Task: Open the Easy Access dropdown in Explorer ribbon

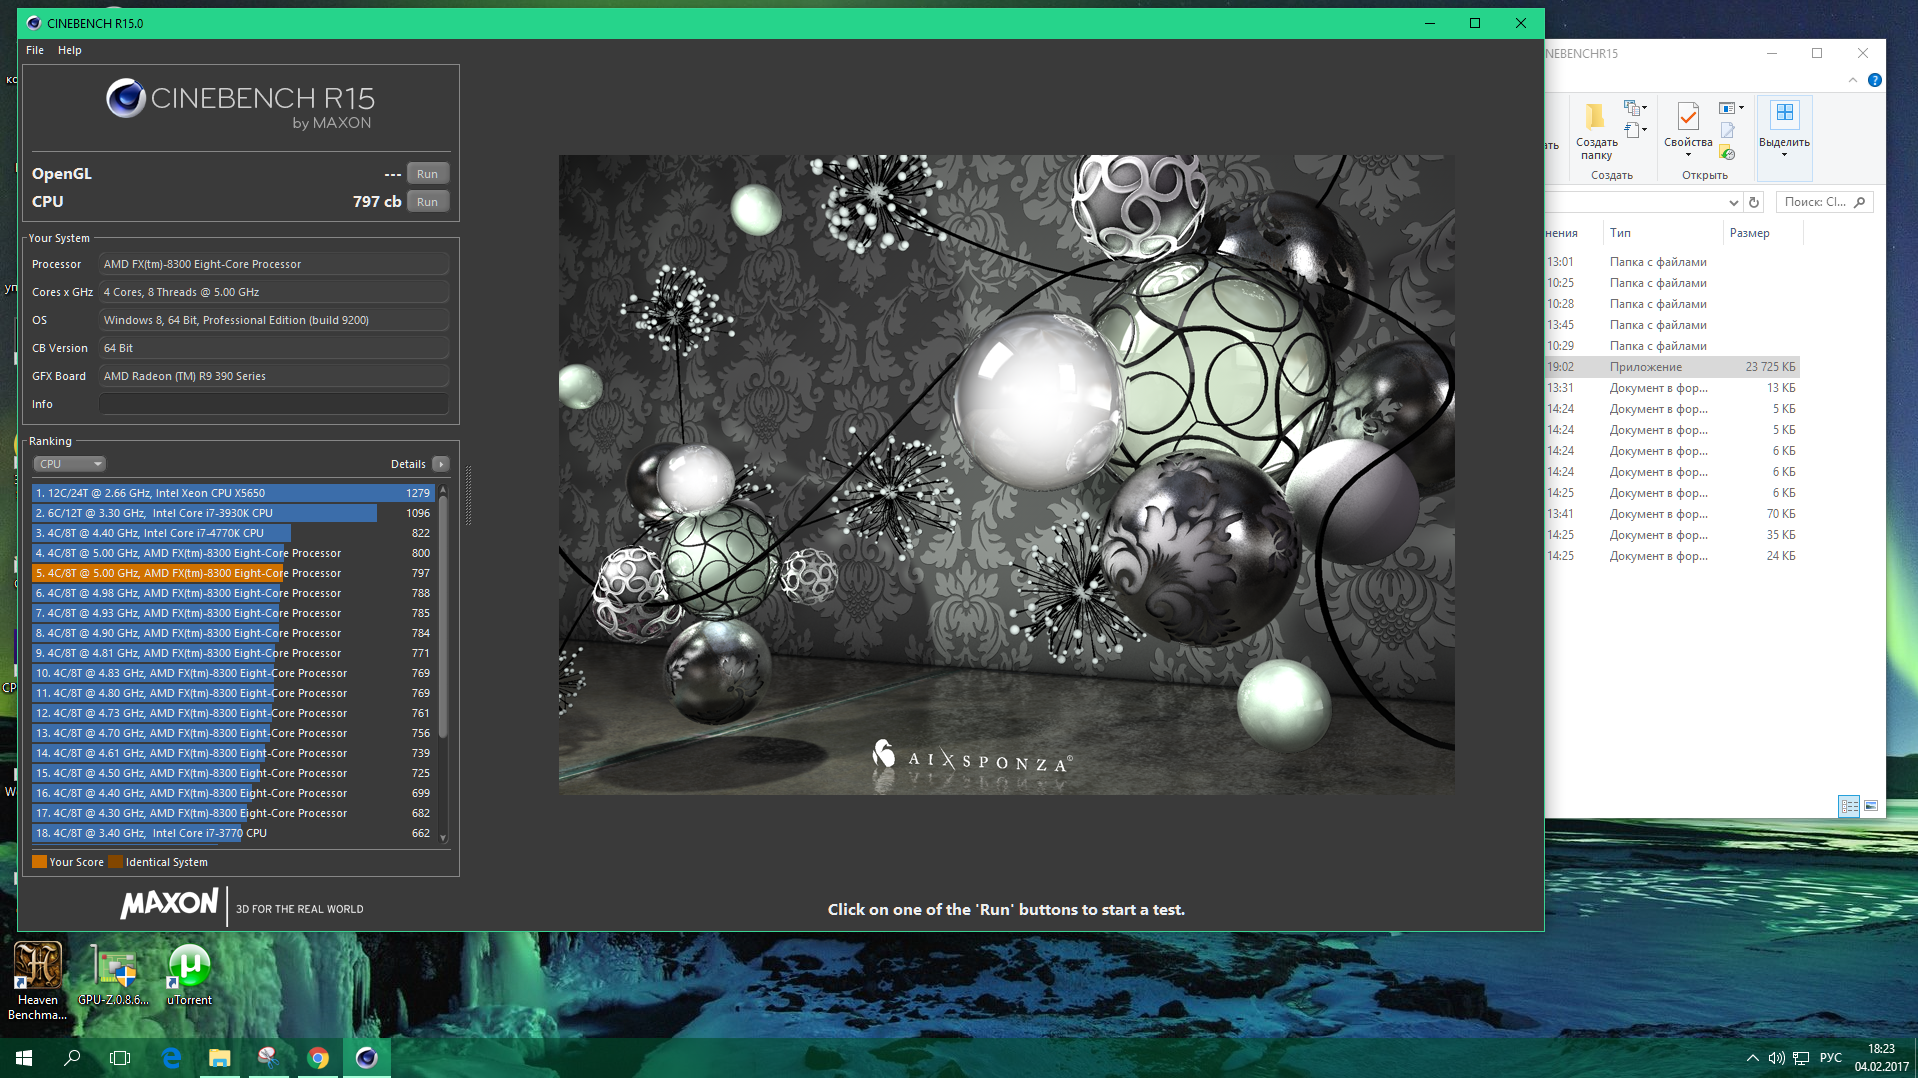Action: [x=1635, y=130]
